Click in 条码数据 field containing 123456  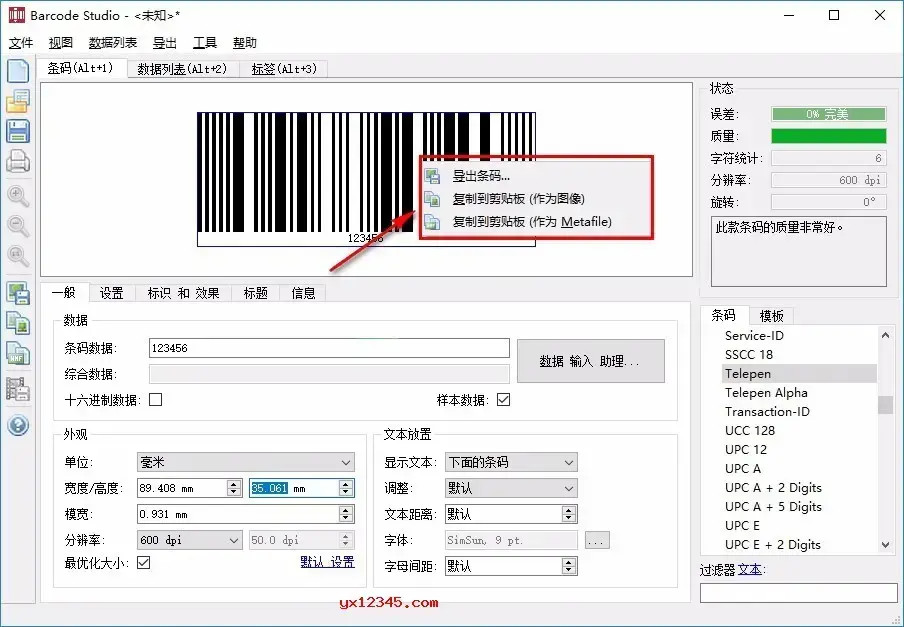click(329, 348)
